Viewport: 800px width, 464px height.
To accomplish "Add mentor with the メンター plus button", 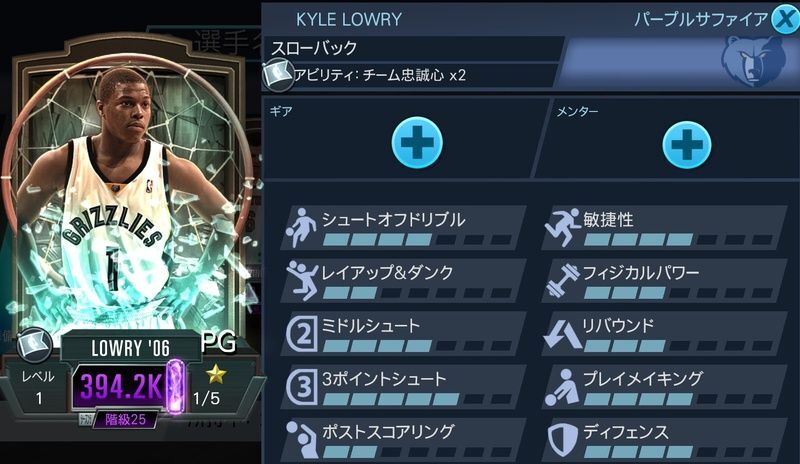I will (x=687, y=144).
